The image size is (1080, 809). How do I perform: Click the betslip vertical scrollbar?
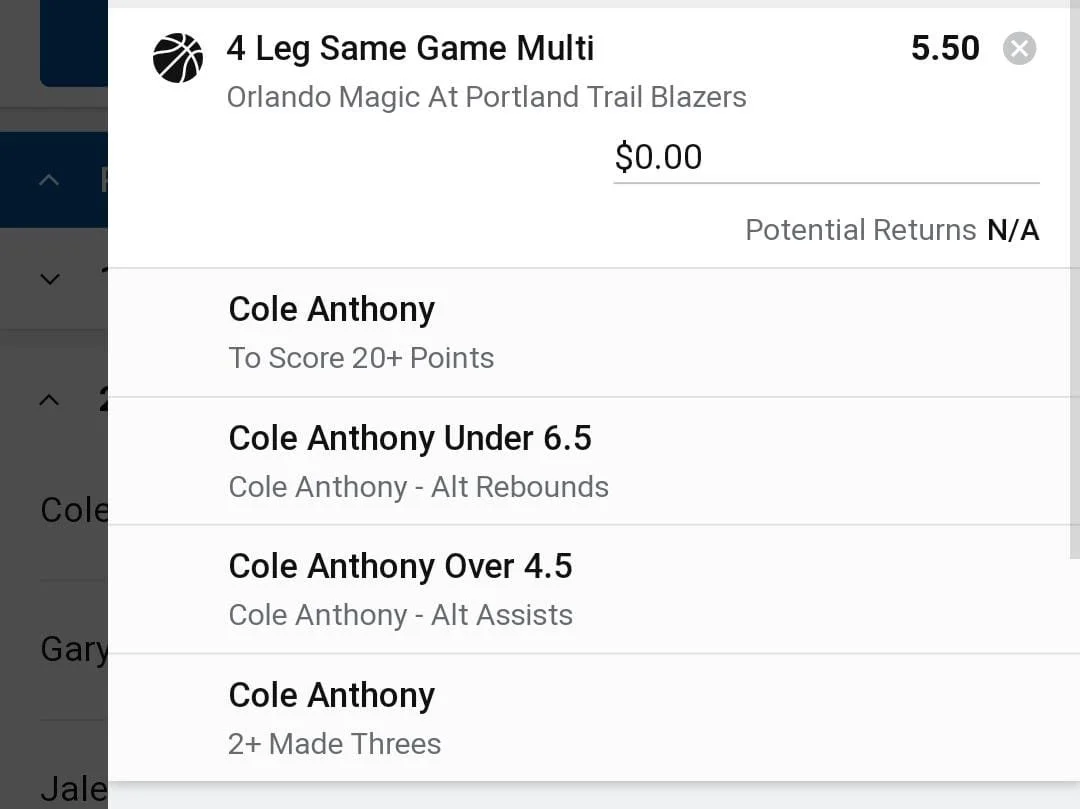(1075, 280)
